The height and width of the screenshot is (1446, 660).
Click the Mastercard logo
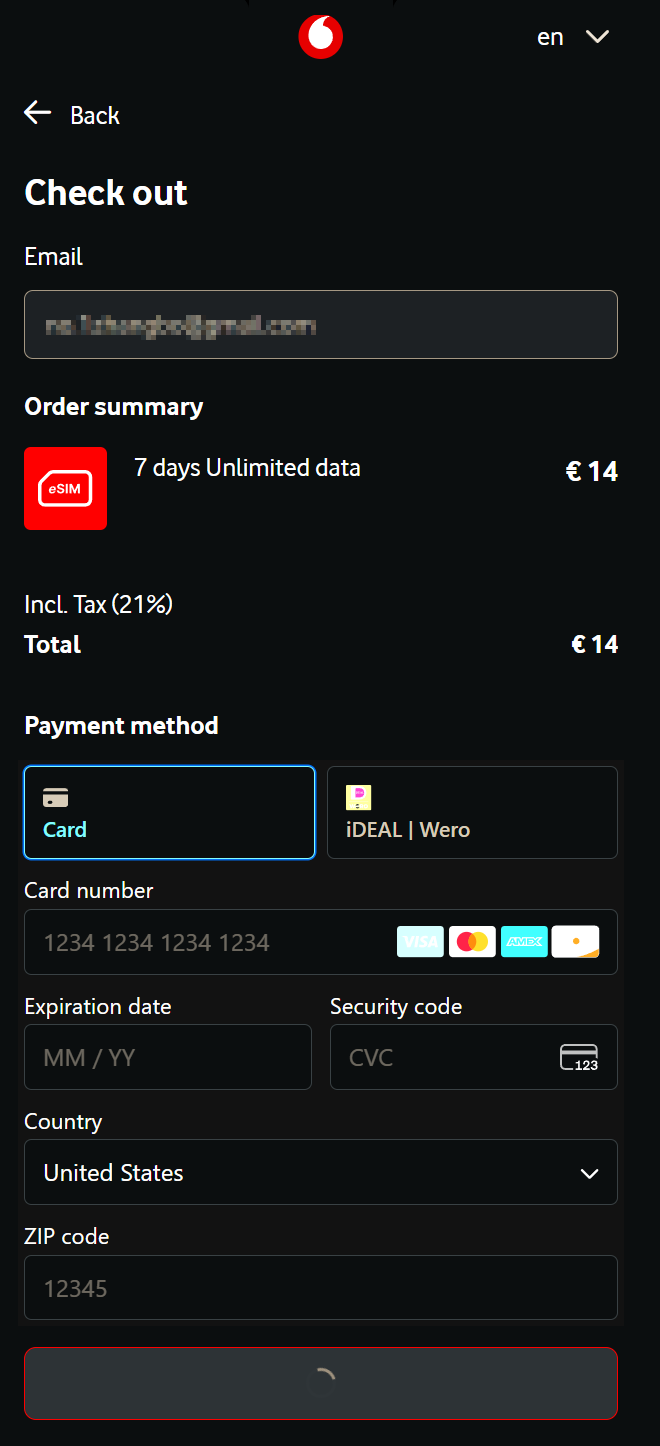click(x=472, y=942)
